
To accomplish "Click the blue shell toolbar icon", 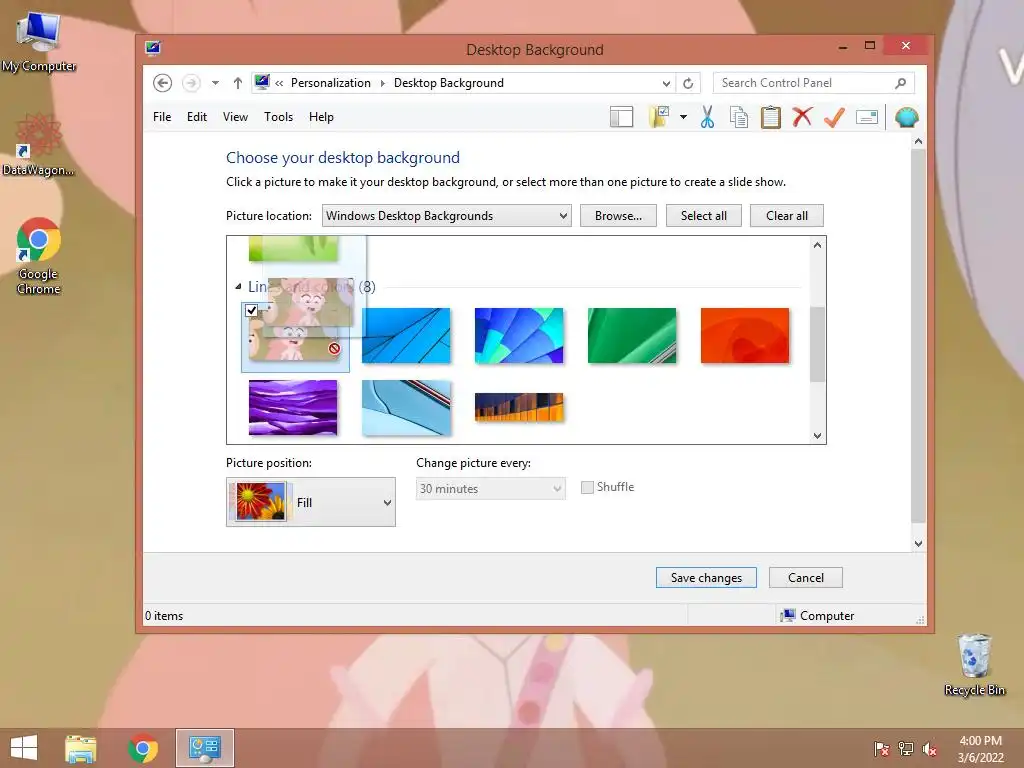I will 906,117.
